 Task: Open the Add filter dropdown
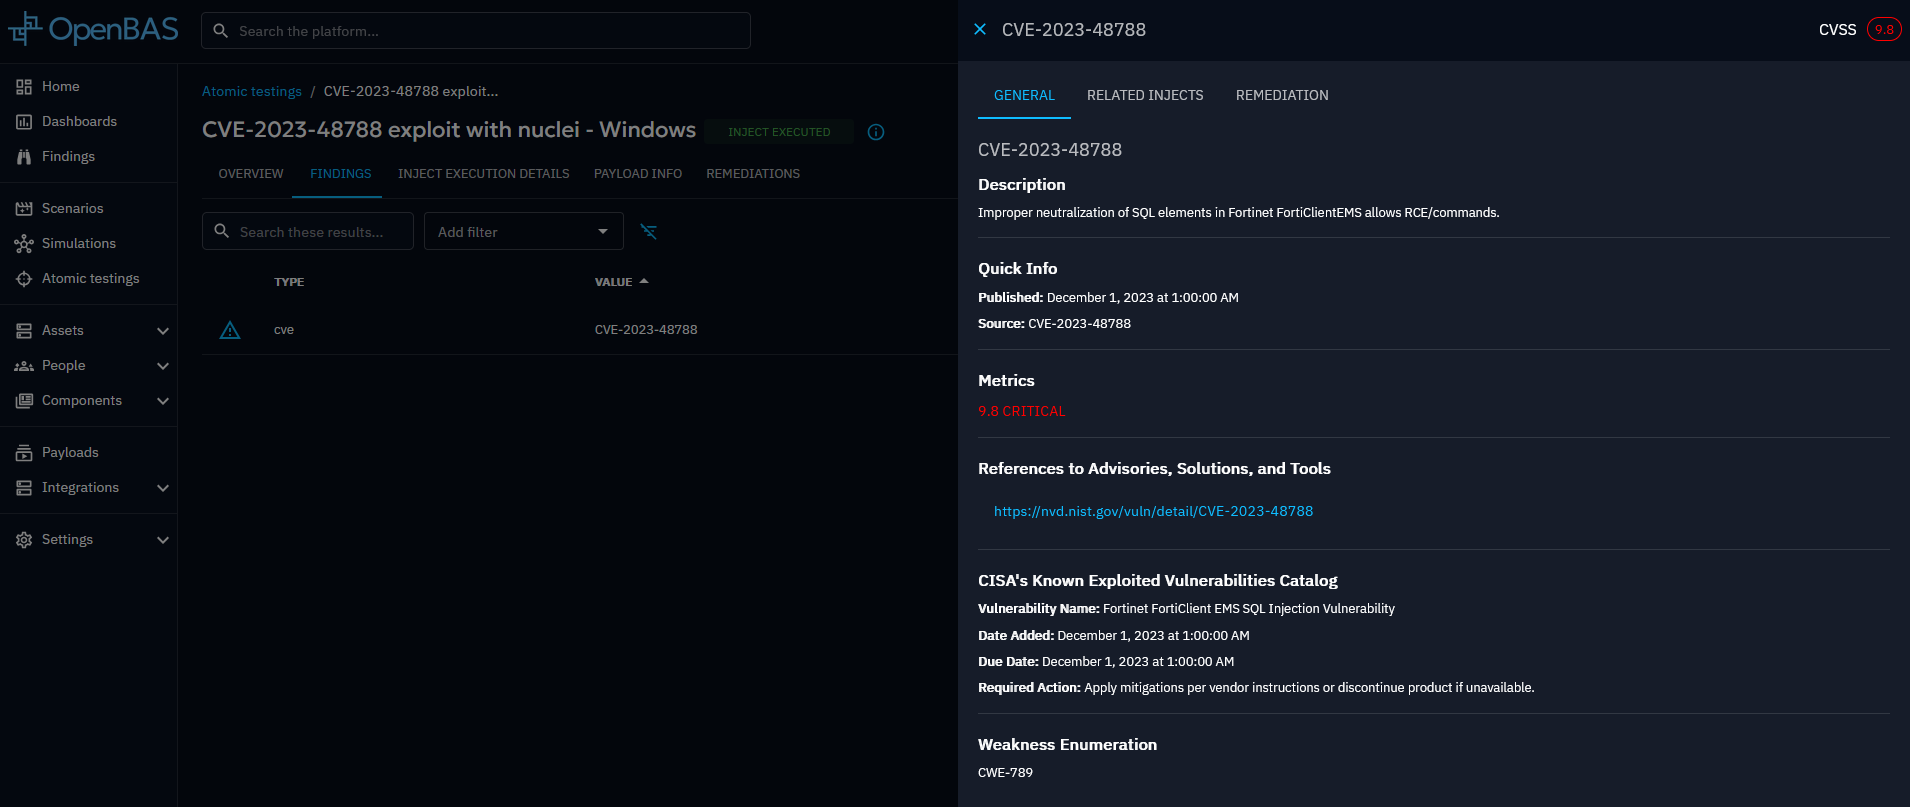pos(523,232)
